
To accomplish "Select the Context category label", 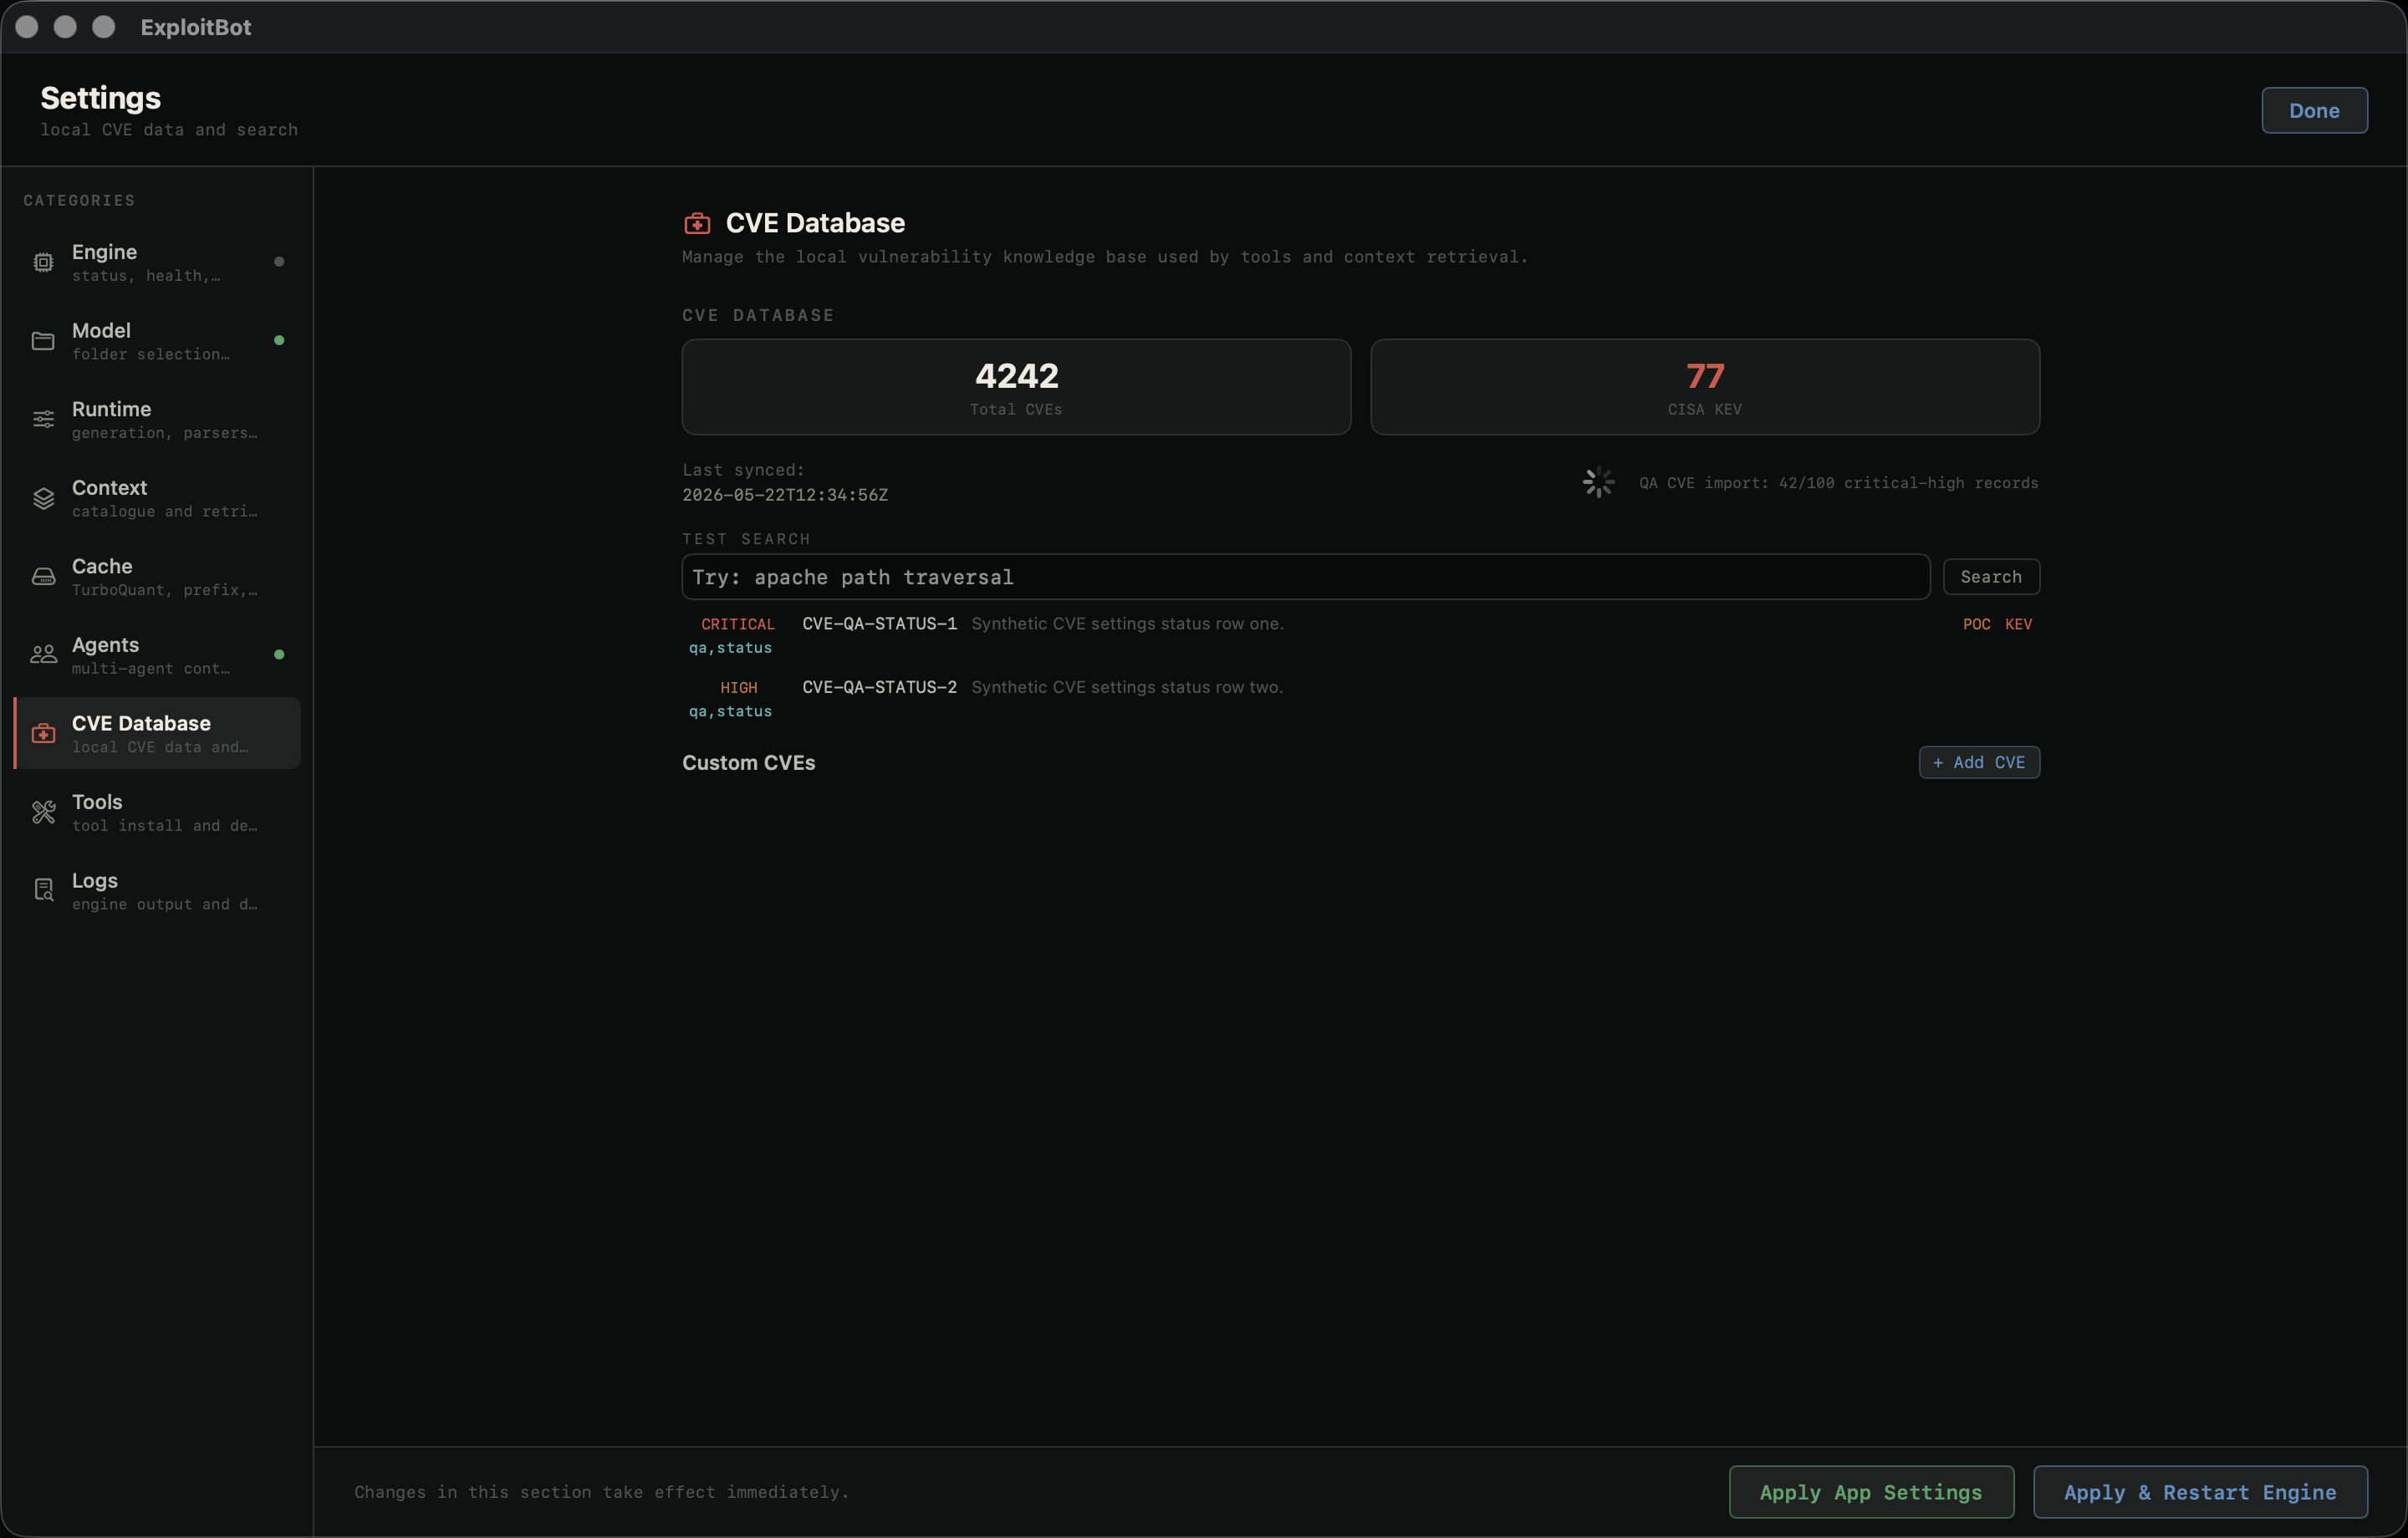I will click(109, 488).
